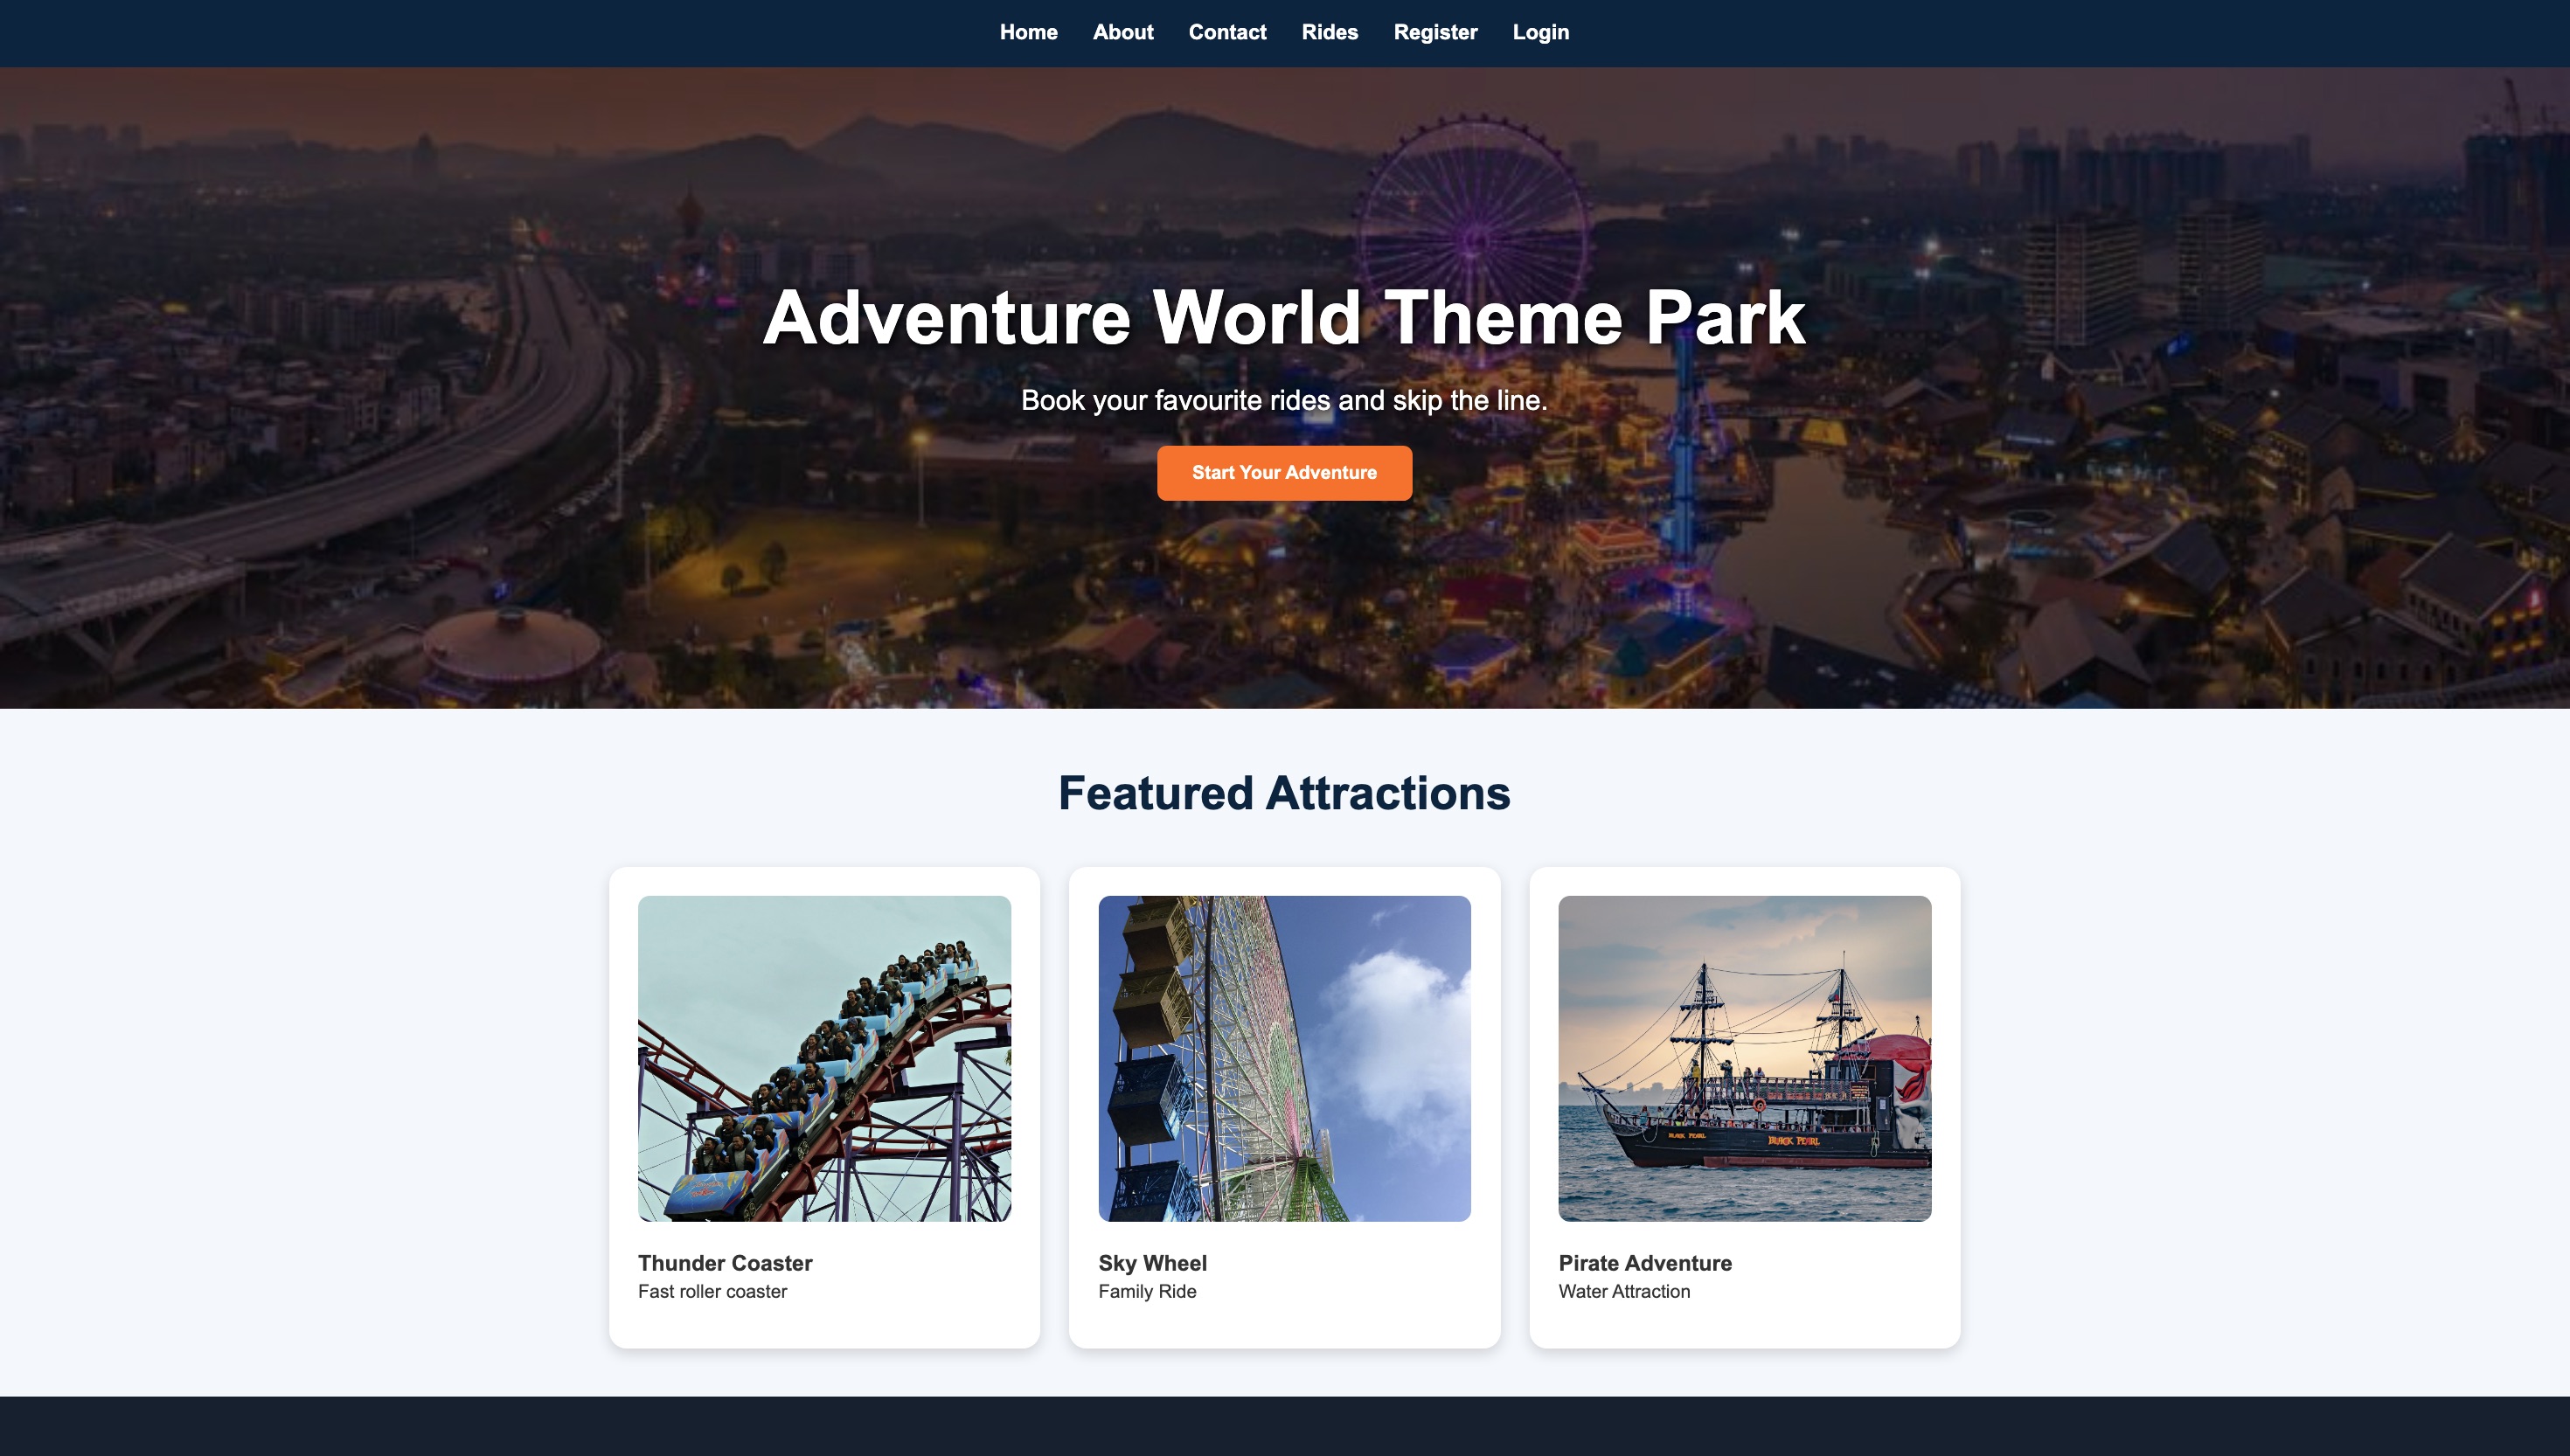Click the Start Your Adventure button
This screenshot has width=2570, height=1456.
click(x=1284, y=473)
